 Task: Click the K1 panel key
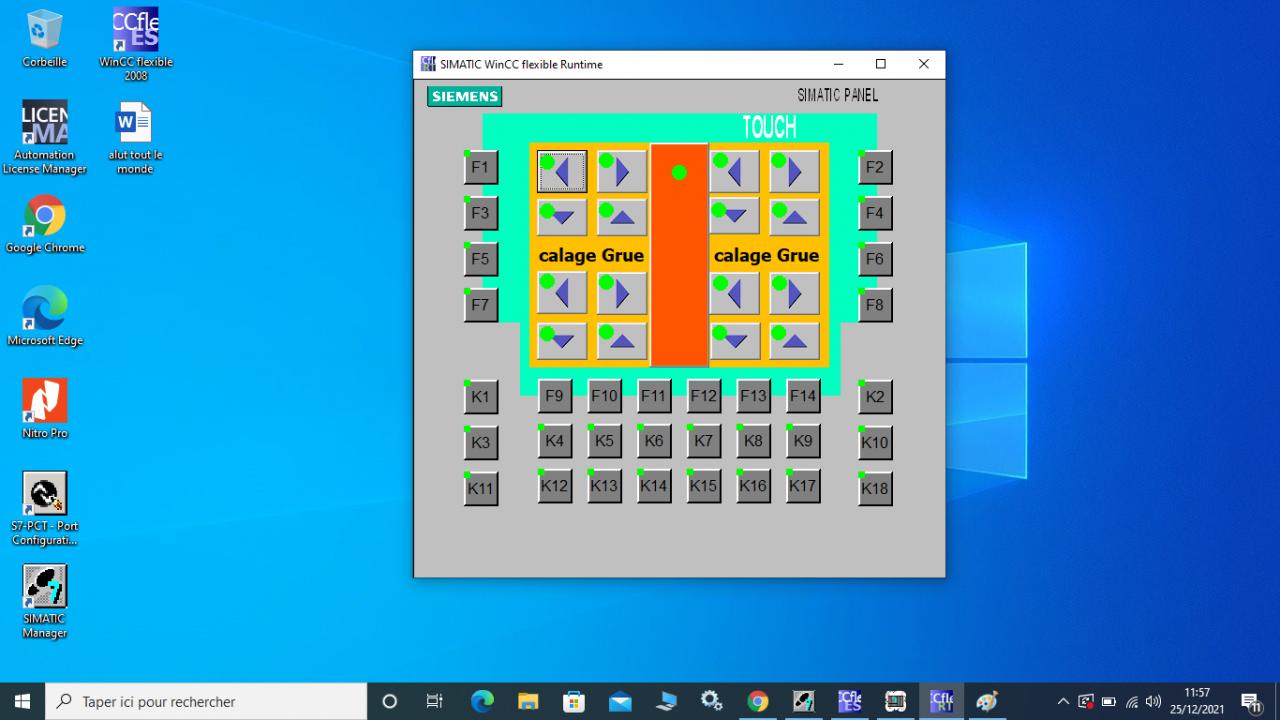click(481, 397)
